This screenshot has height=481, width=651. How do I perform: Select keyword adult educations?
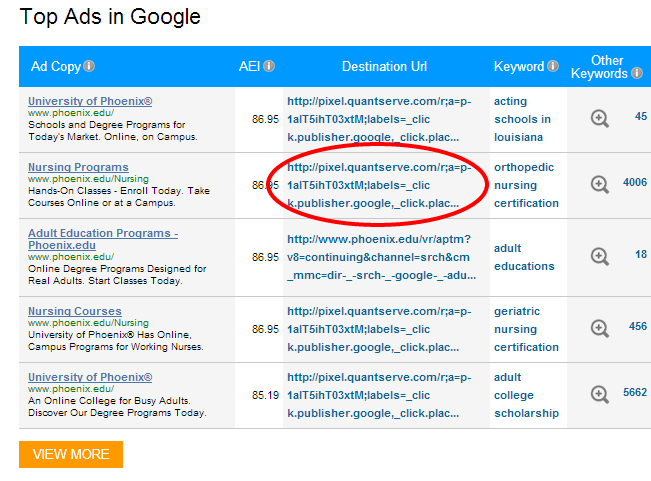524,257
